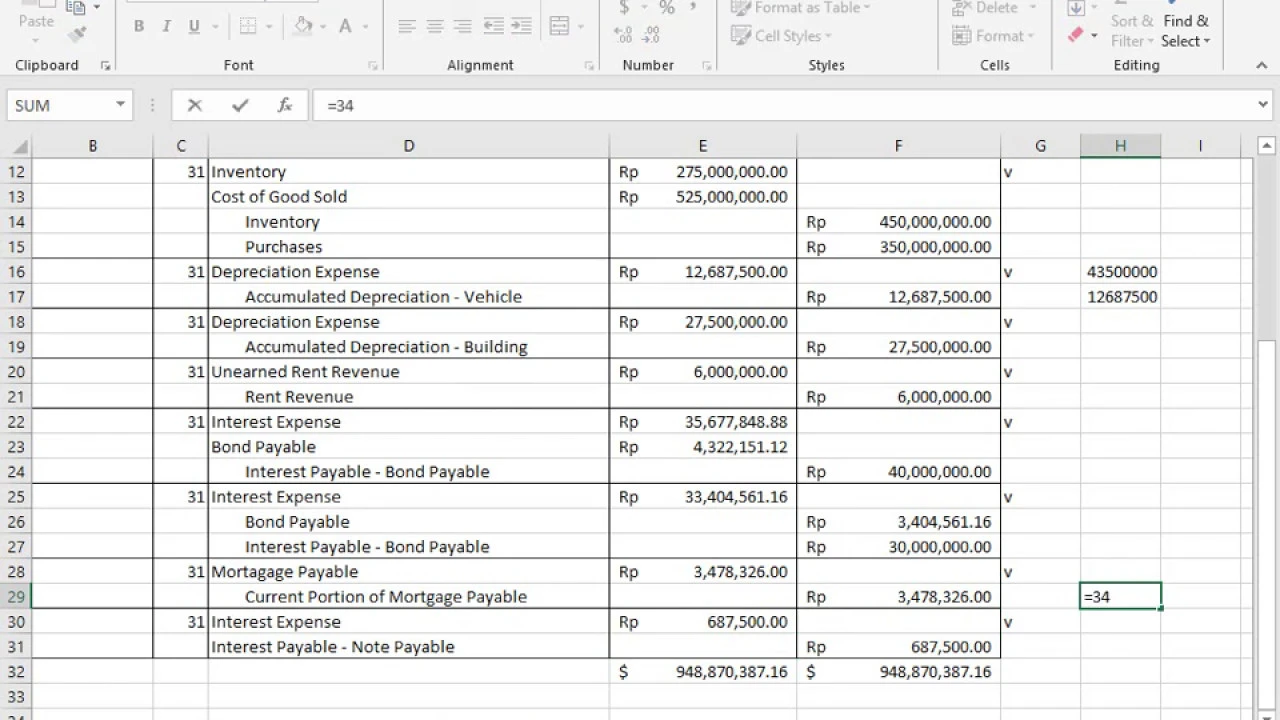Open Cell Styles gallery
The height and width of the screenshot is (720, 1280).
783,36
